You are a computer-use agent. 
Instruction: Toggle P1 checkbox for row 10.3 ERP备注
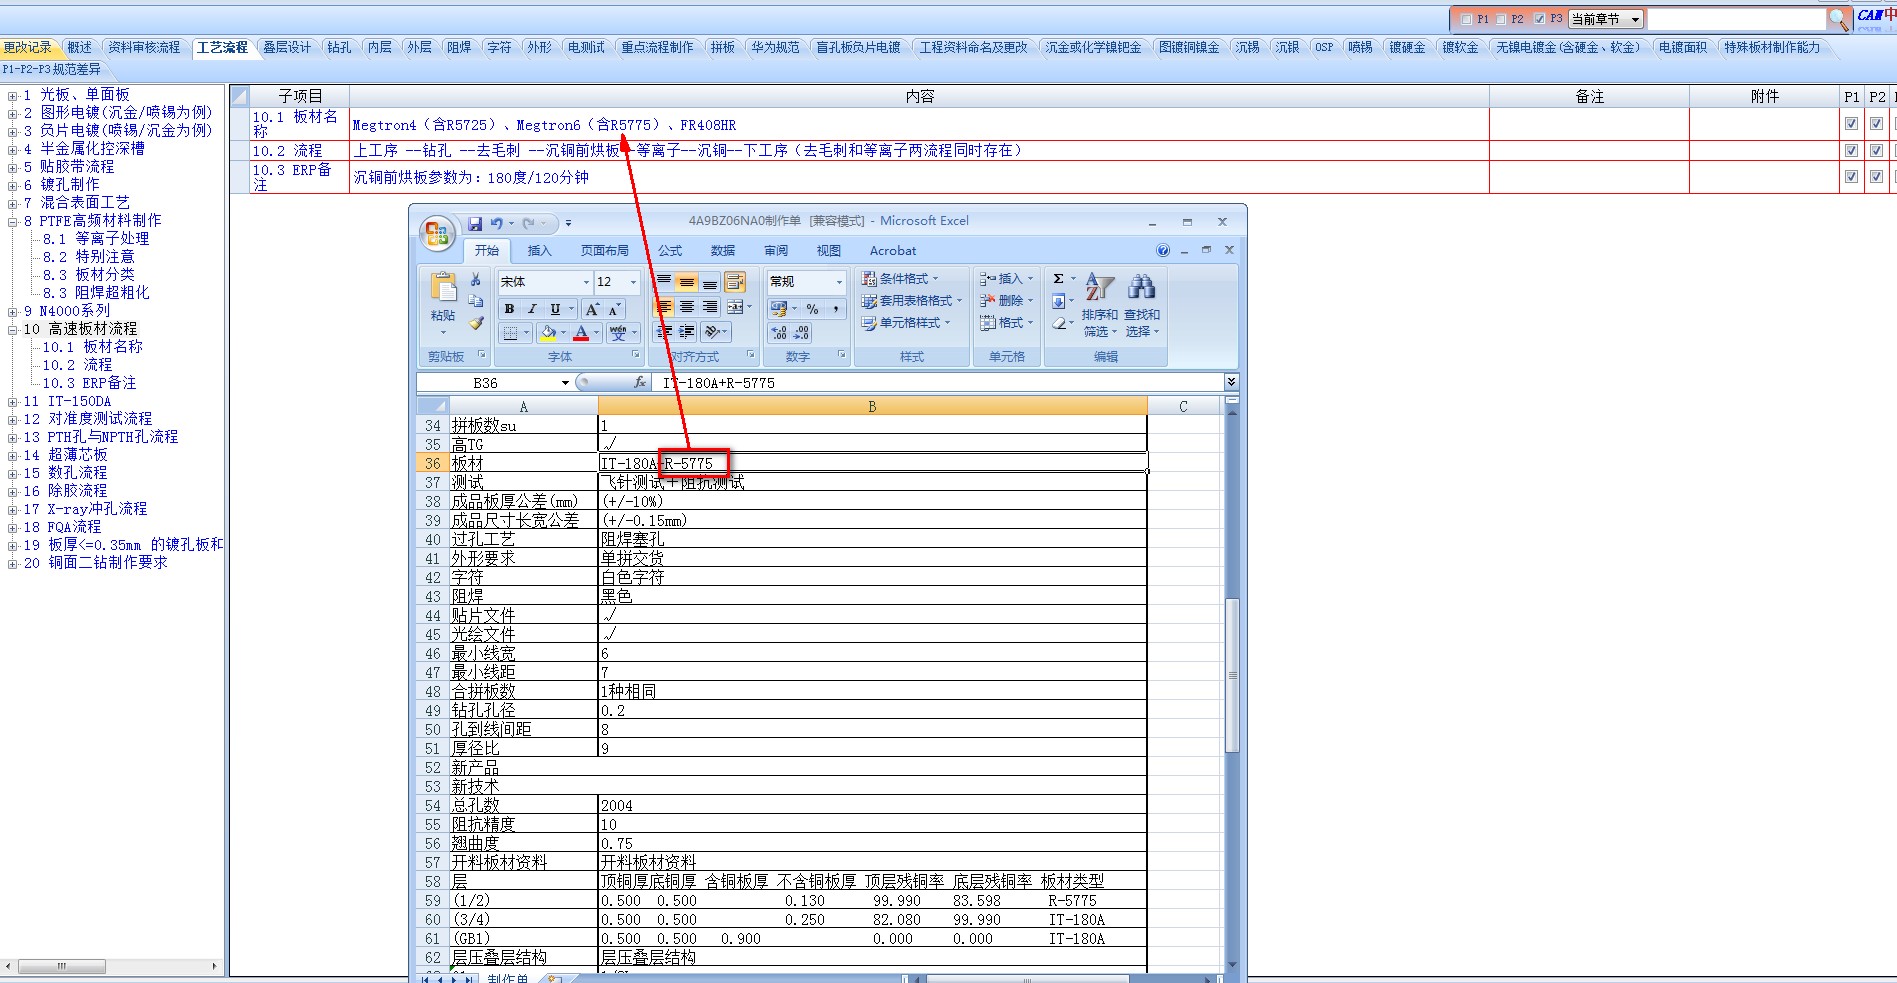[1851, 176]
